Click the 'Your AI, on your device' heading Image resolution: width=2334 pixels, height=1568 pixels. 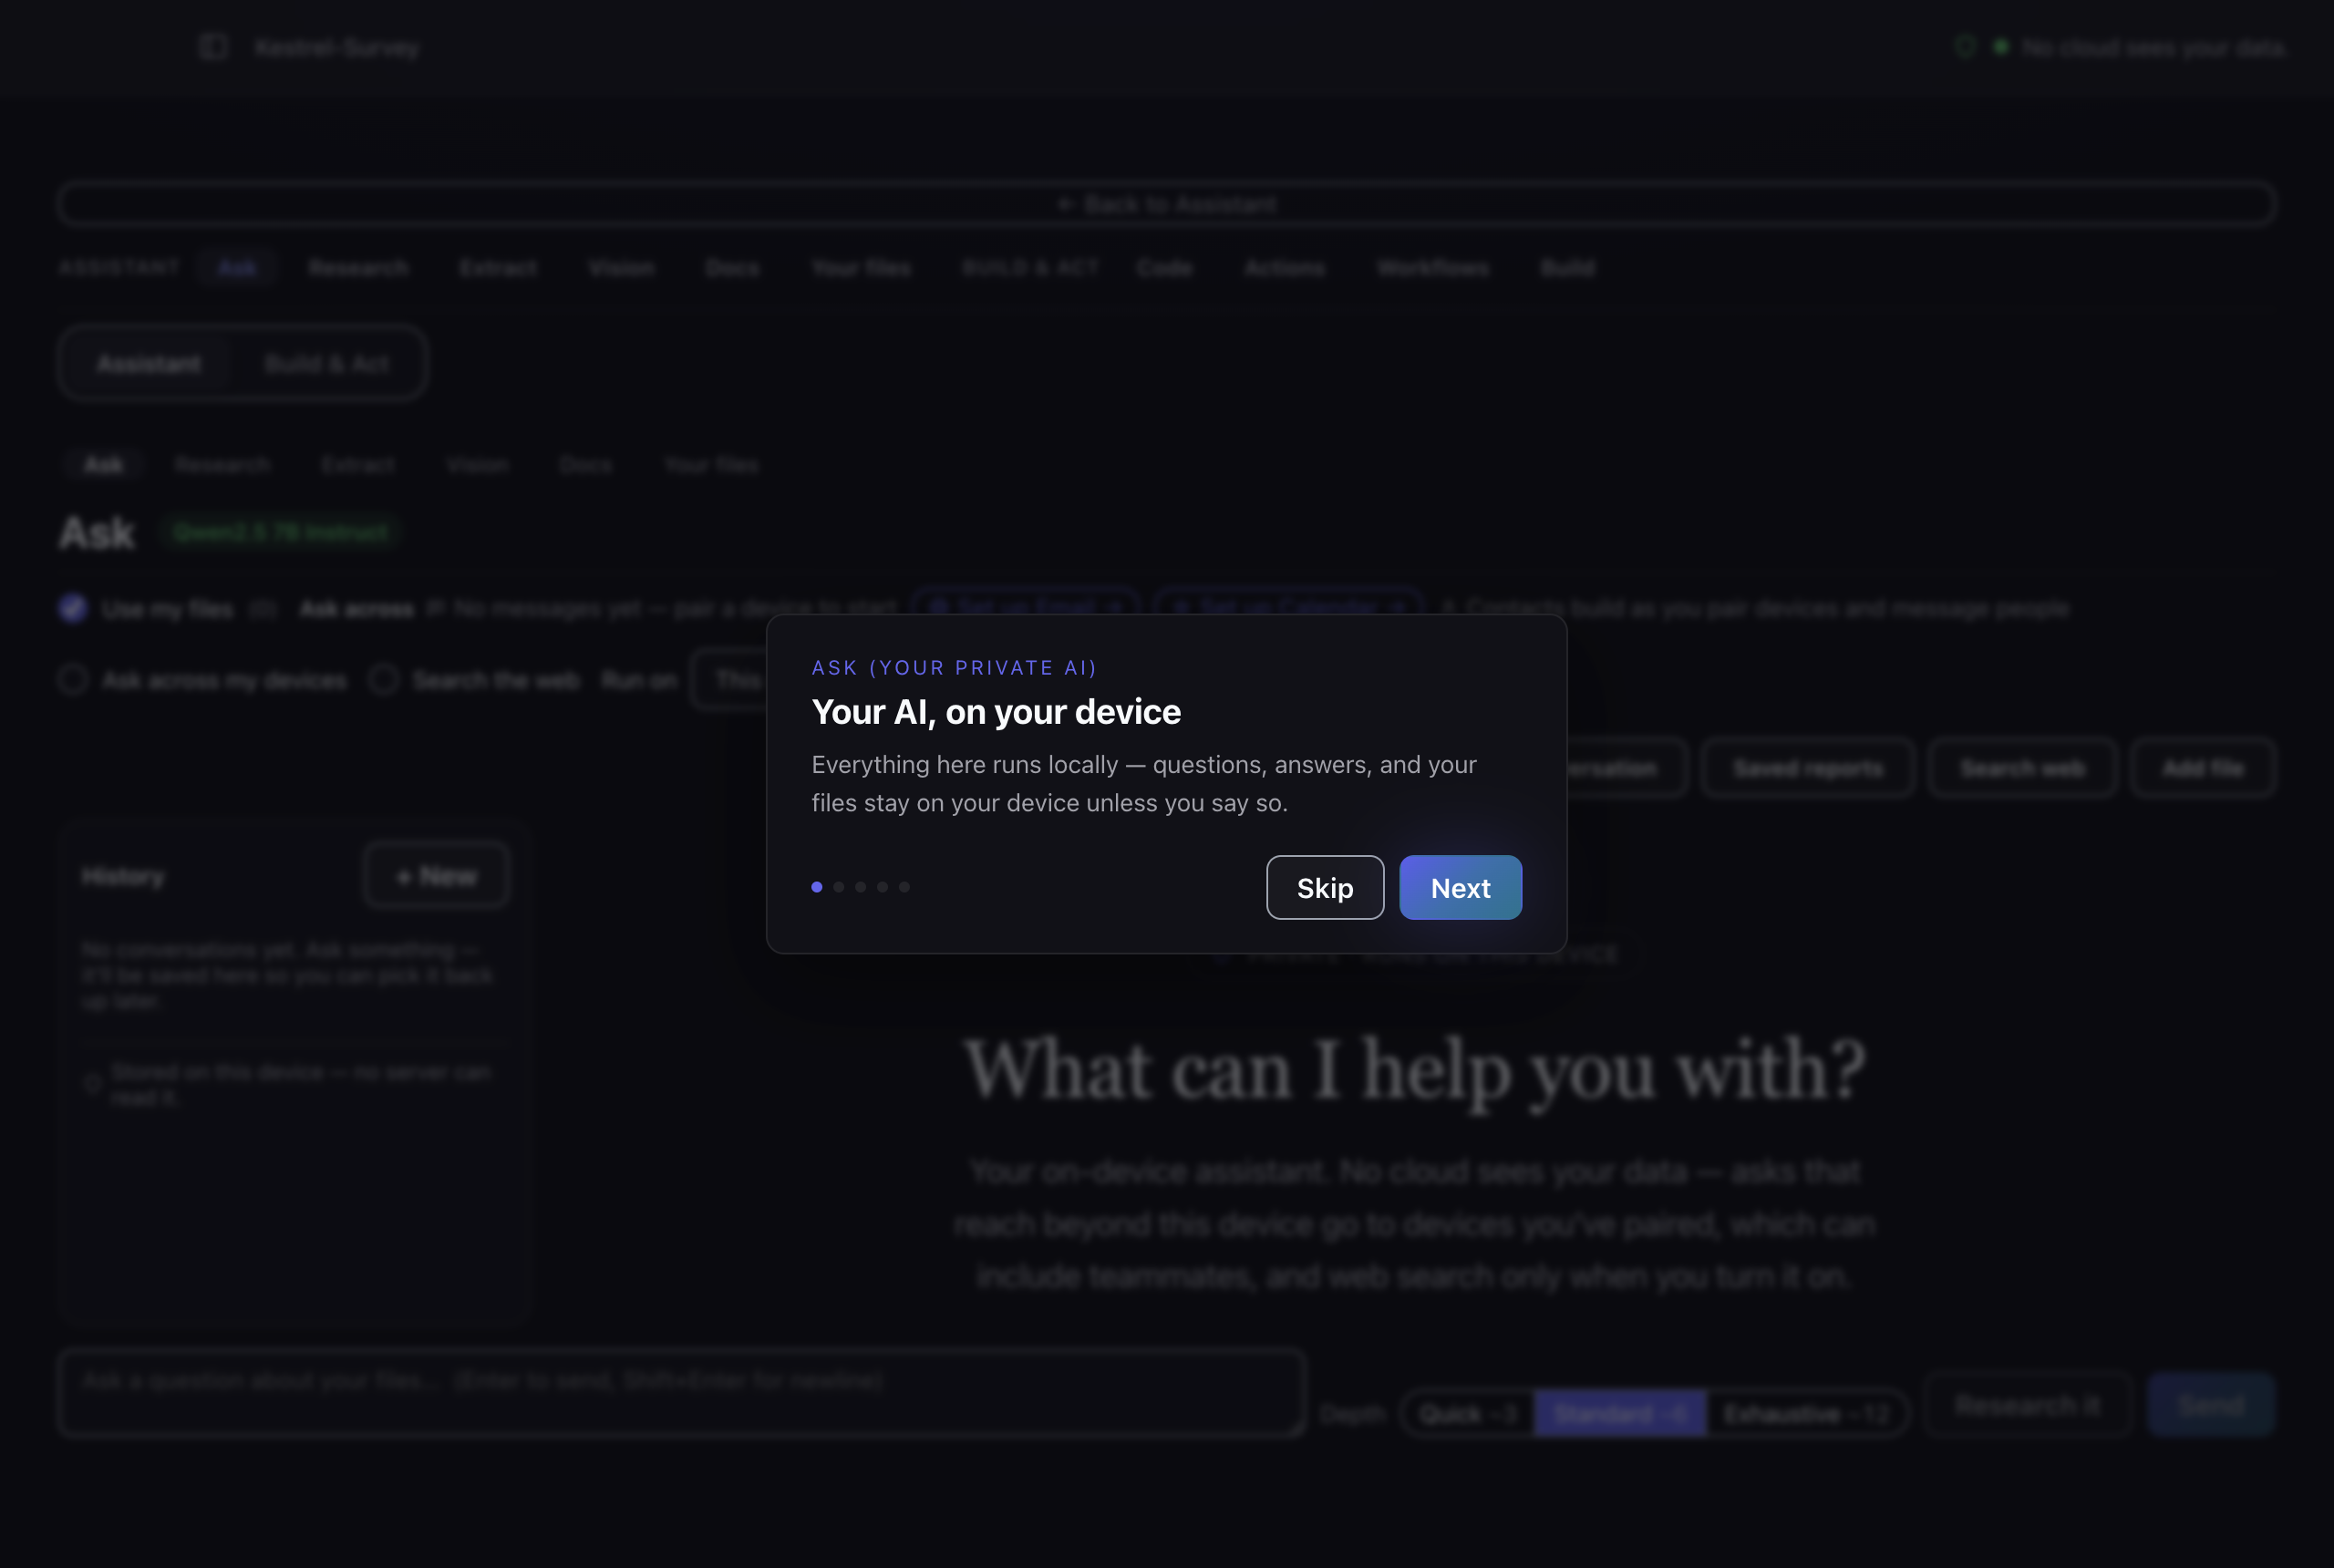click(x=996, y=712)
